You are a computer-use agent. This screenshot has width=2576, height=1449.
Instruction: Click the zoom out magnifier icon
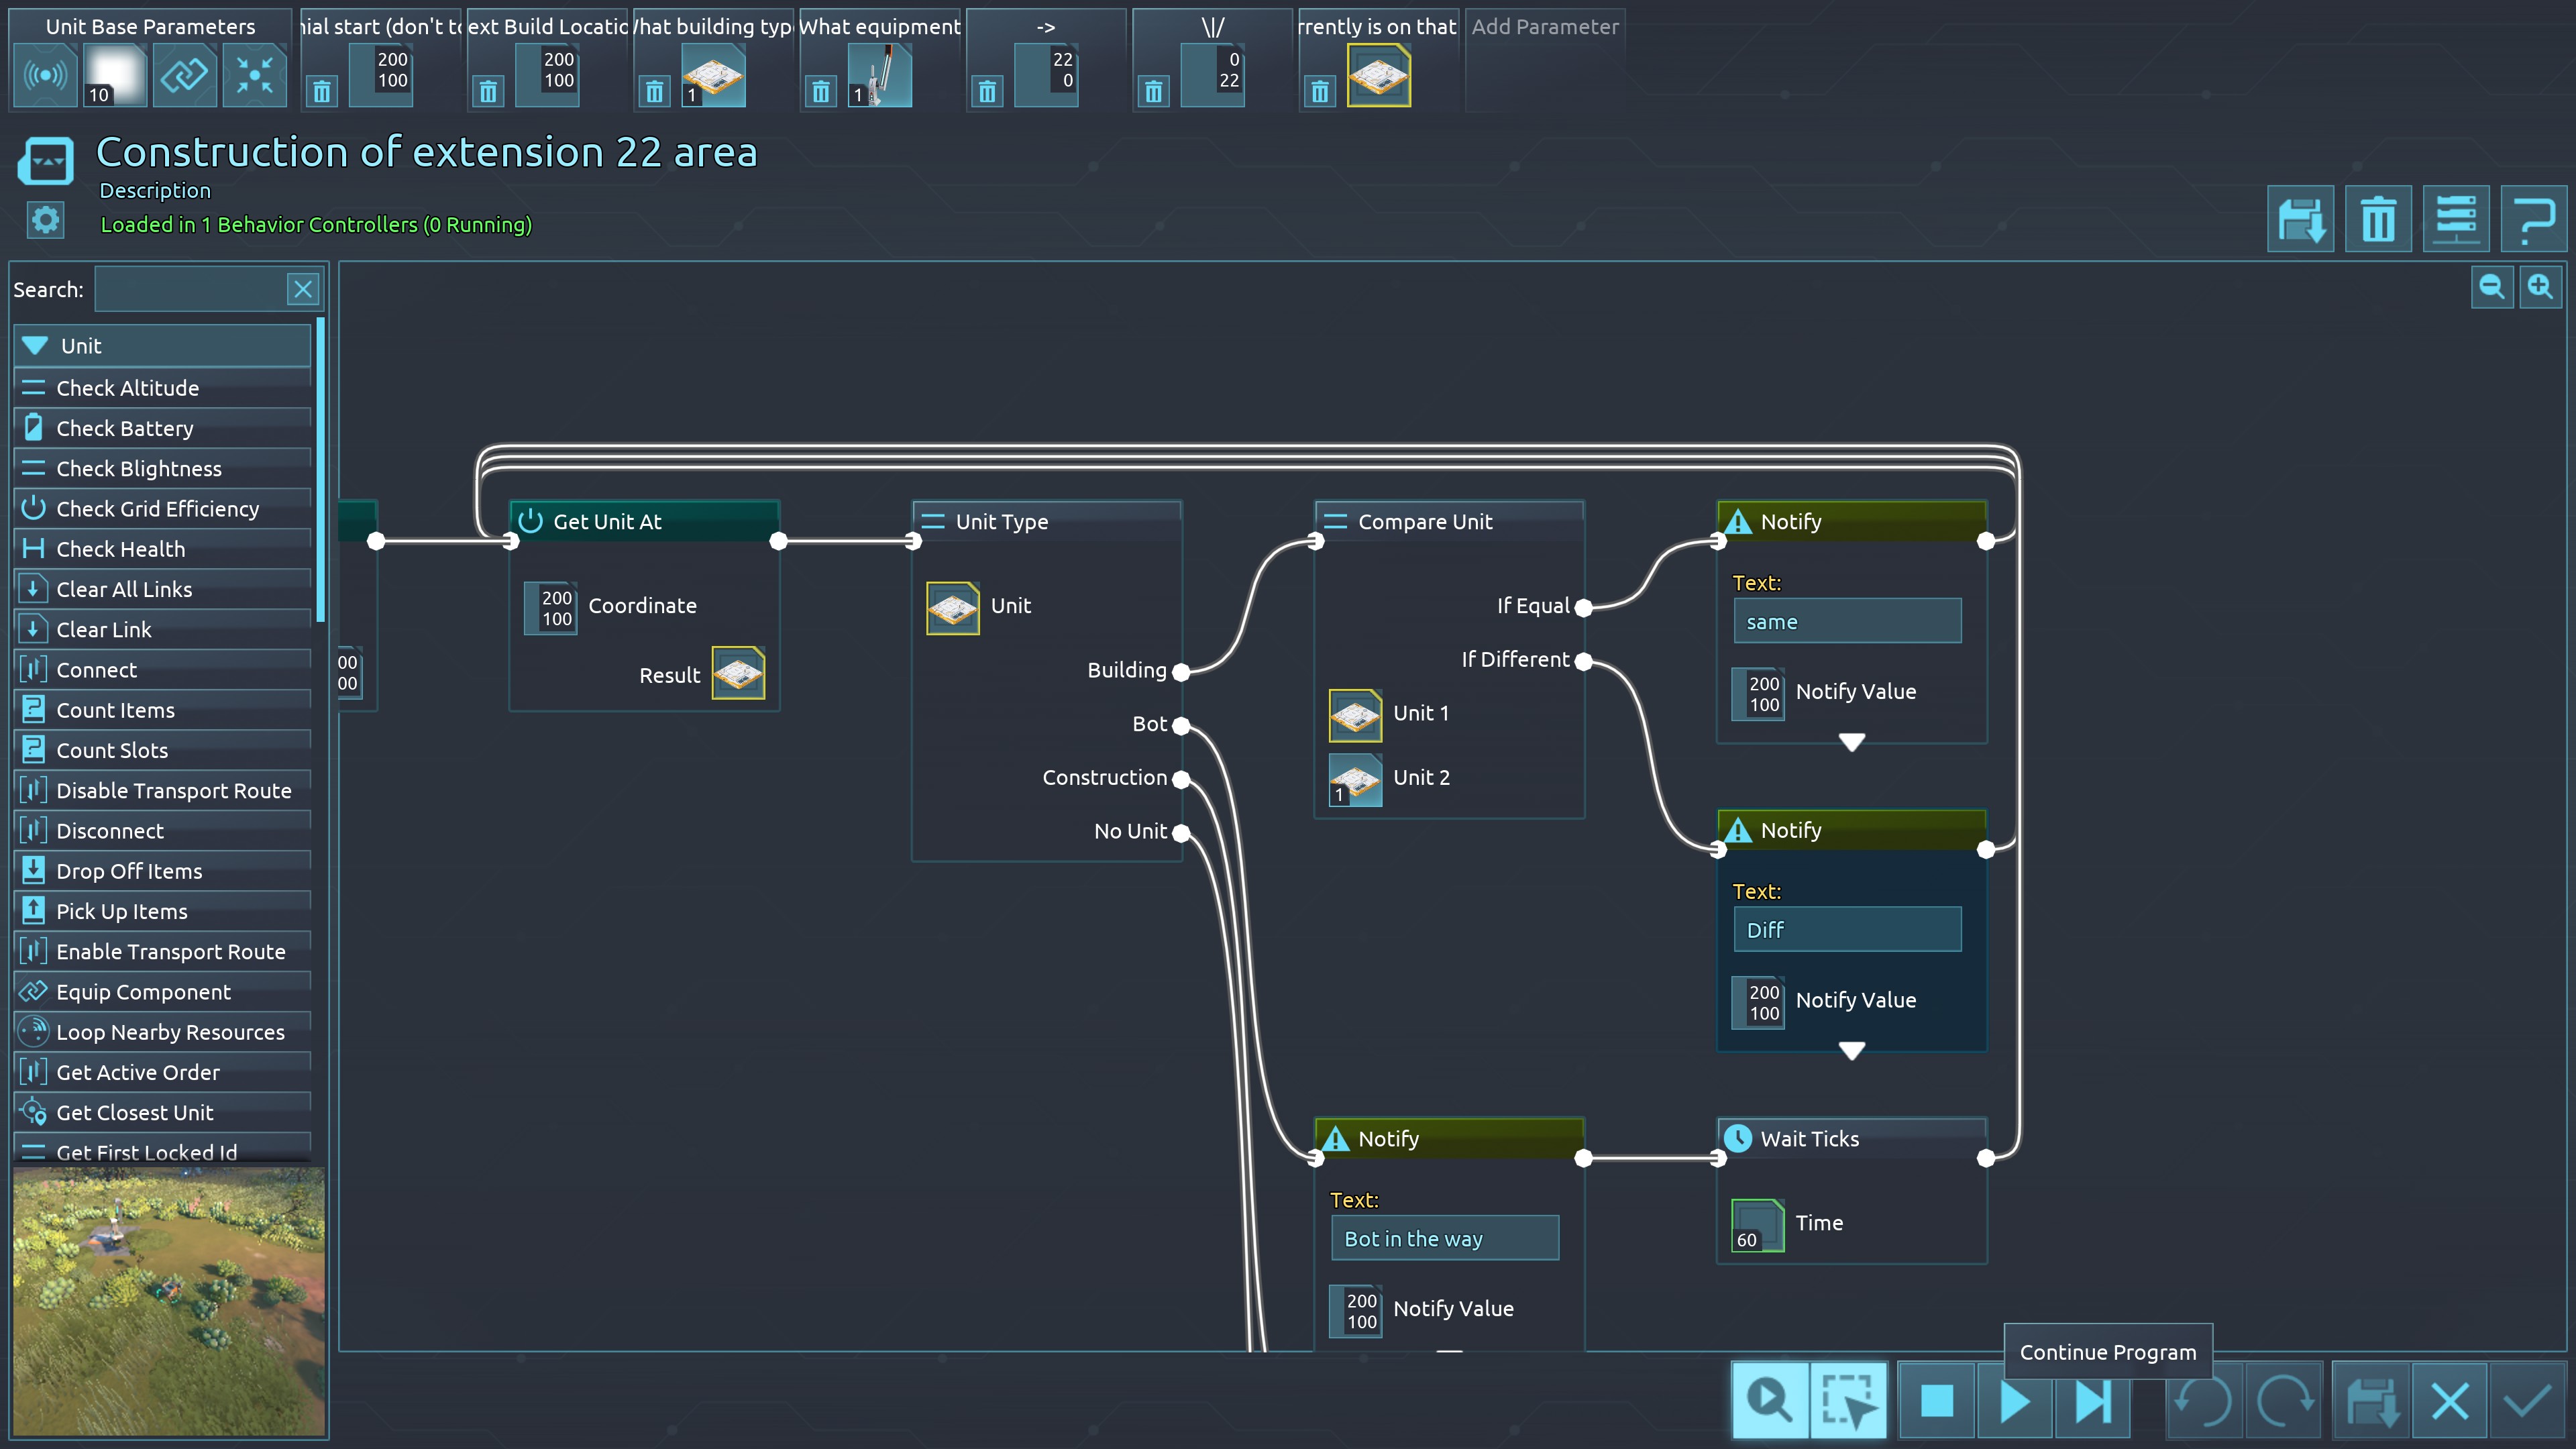(x=2491, y=288)
